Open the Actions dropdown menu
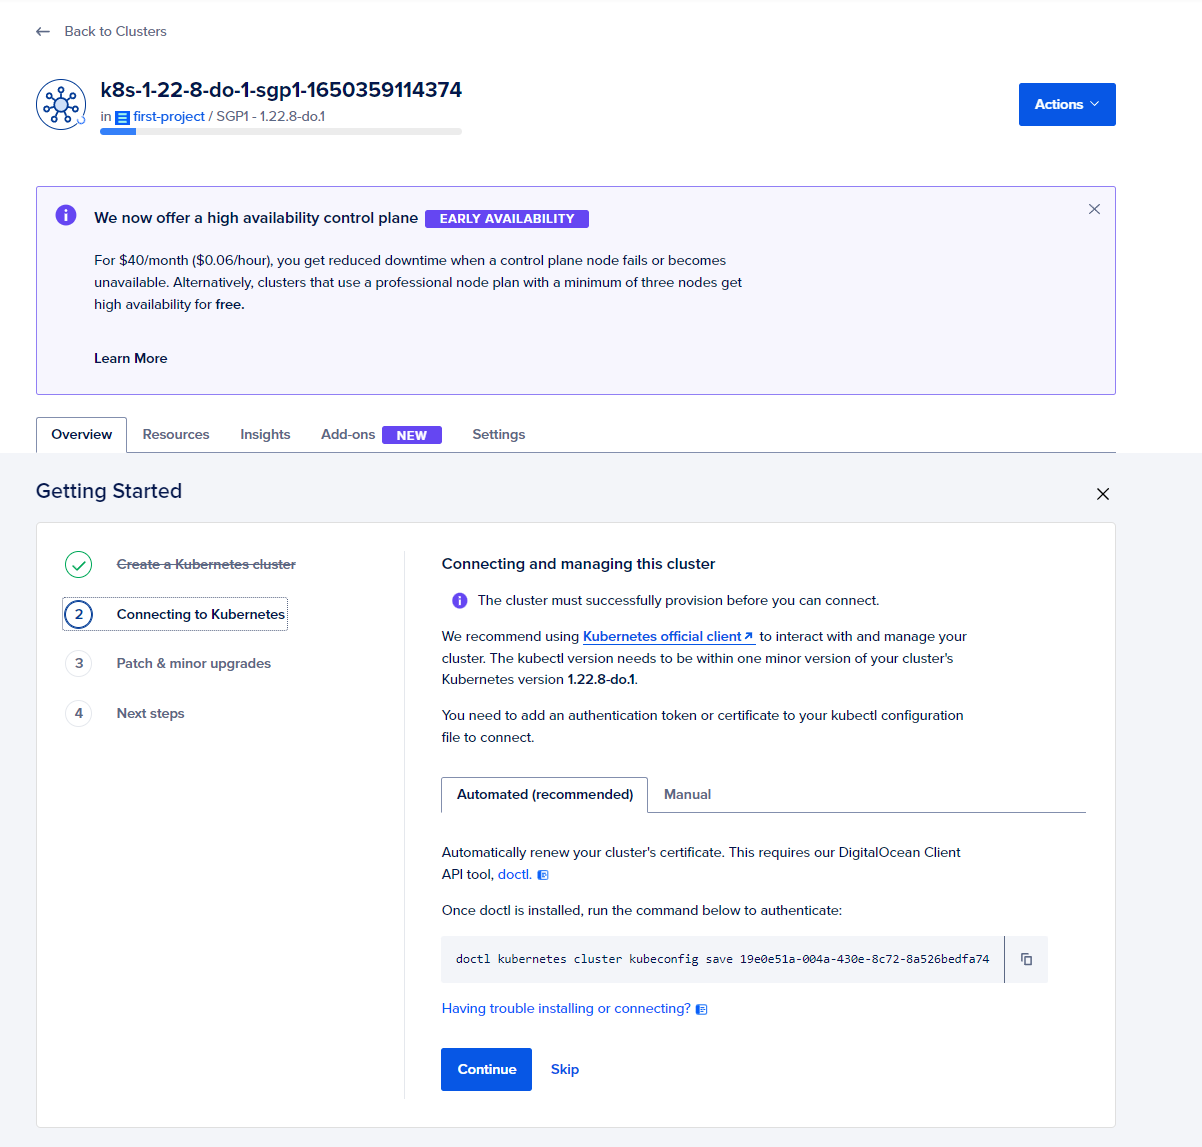 (1067, 104)
